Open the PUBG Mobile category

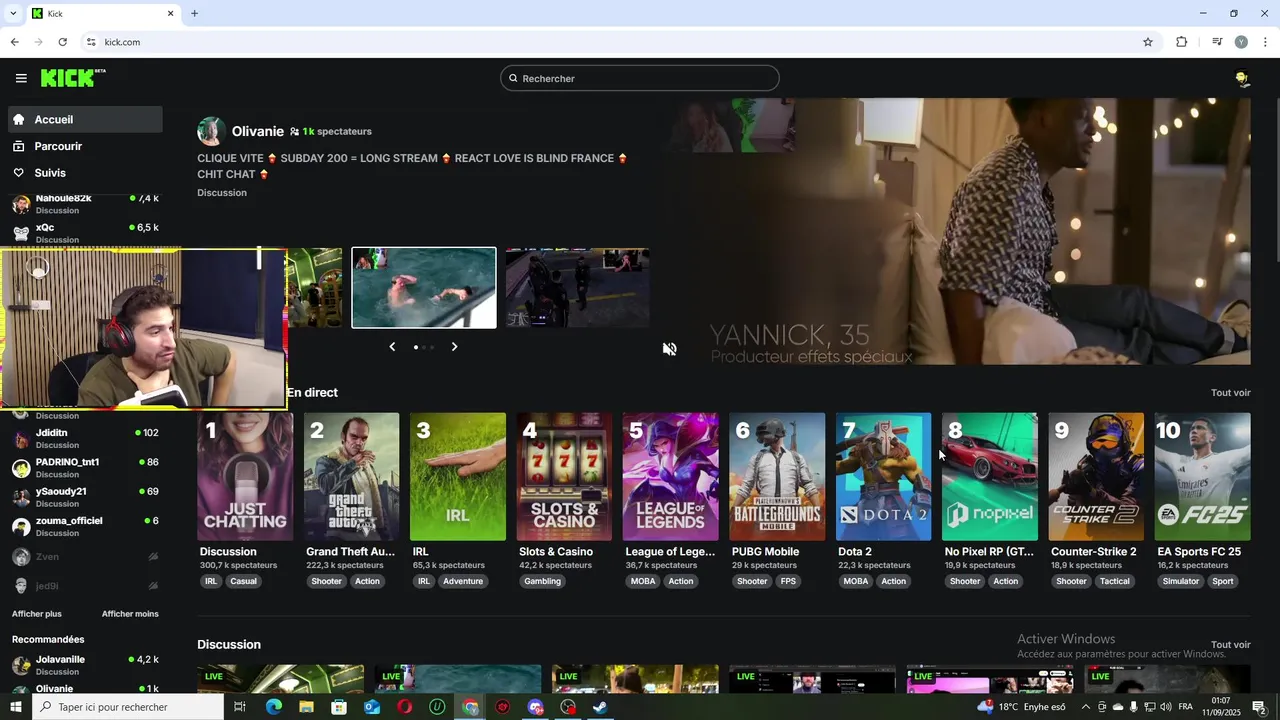coord(777,477)
